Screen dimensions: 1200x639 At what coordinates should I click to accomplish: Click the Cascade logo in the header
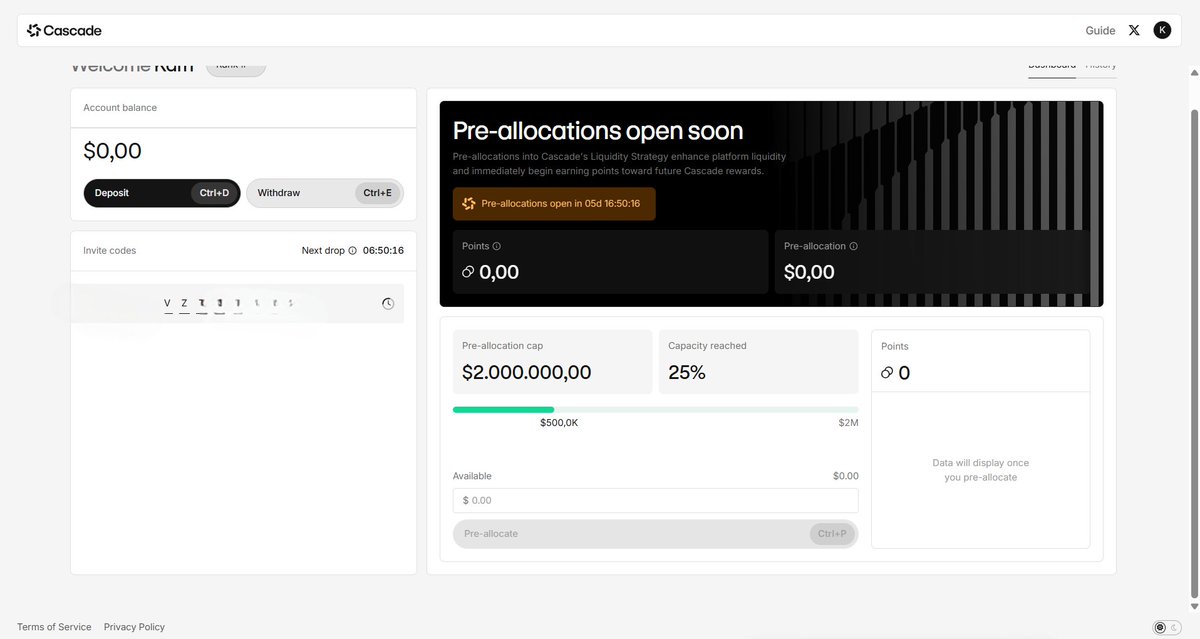coord(64,30)
